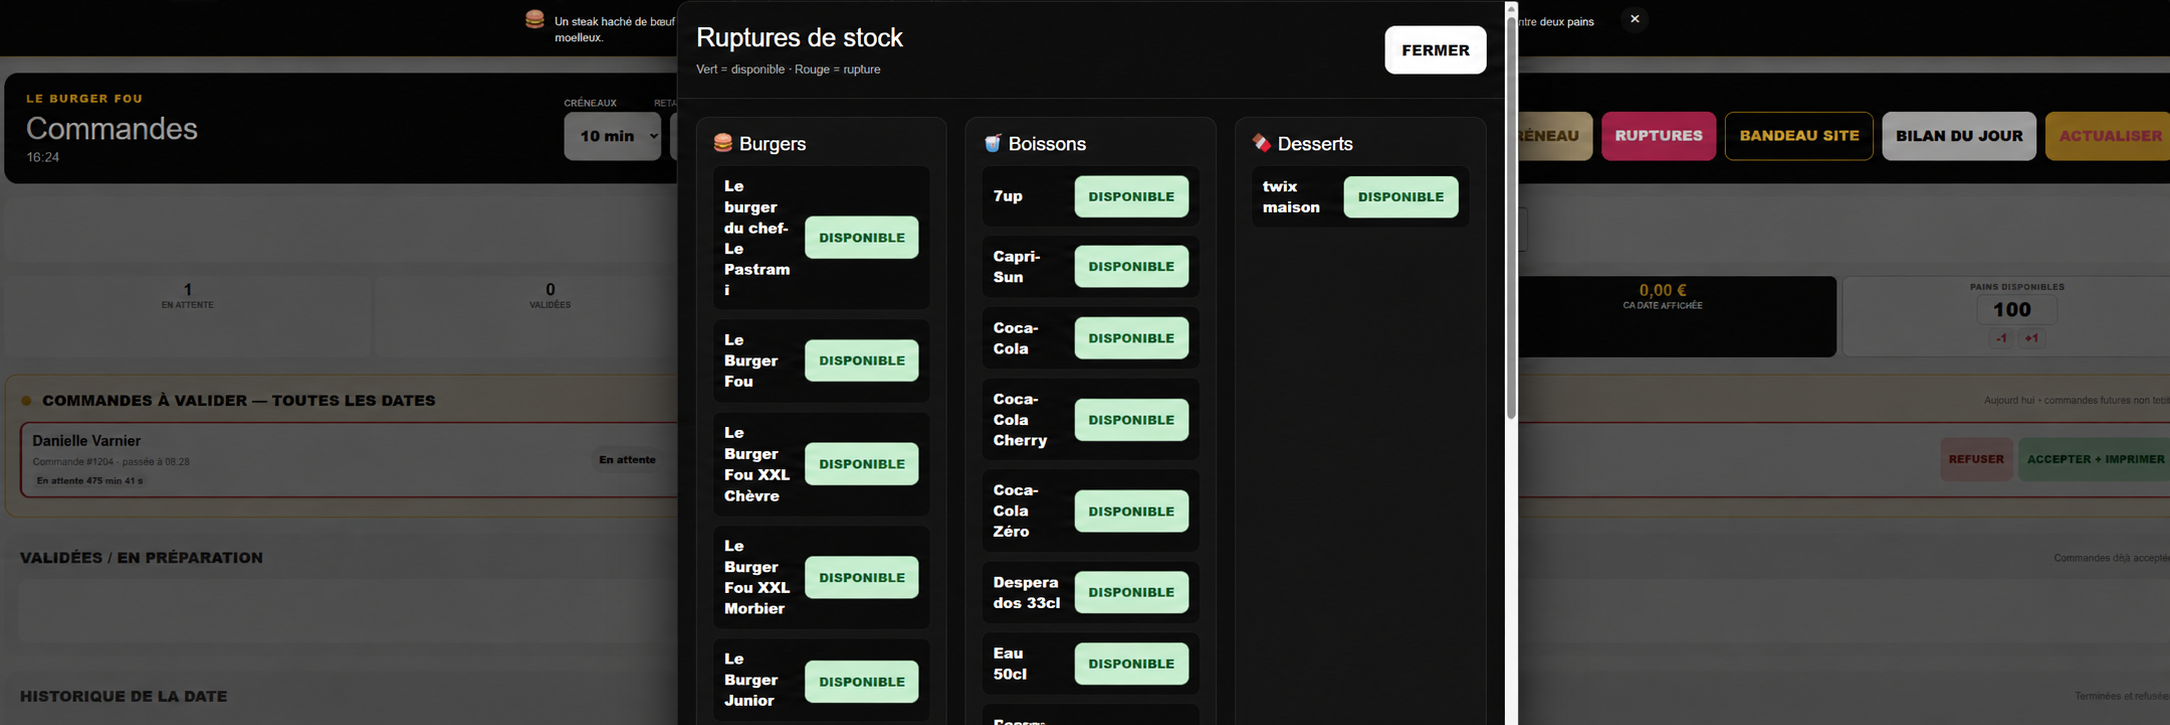Increase available buns with +1
The image size is (2170, 725).
2031,338
